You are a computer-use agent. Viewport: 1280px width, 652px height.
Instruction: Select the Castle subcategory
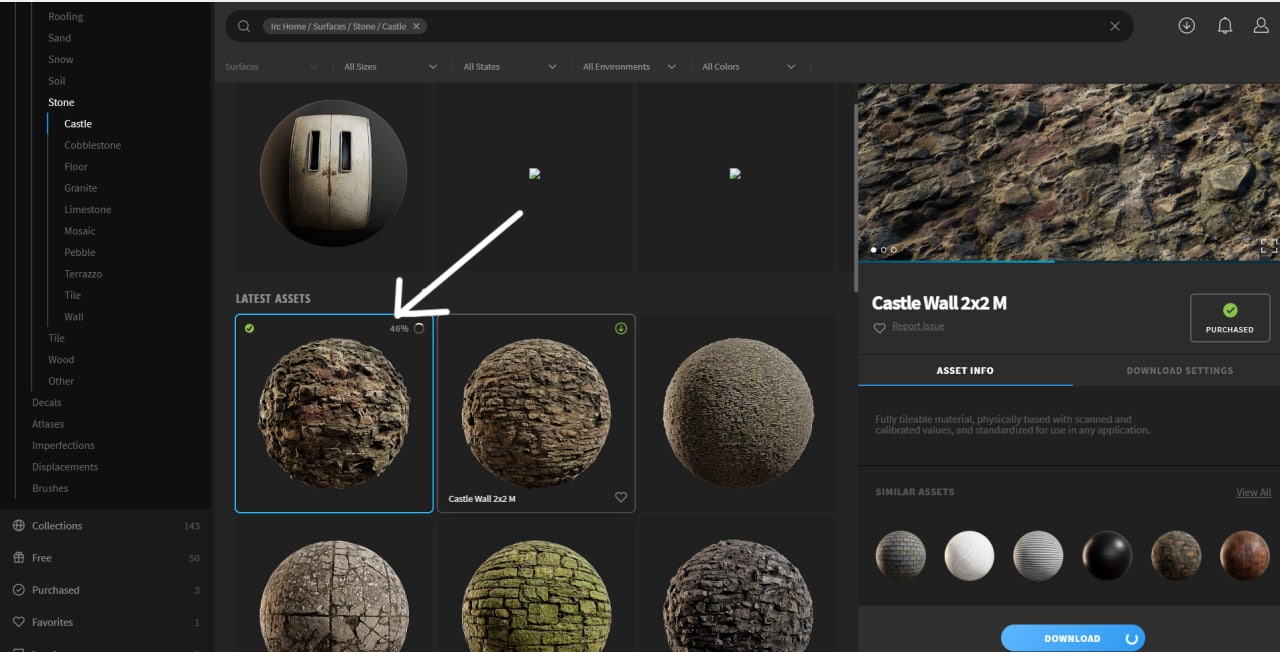tap(78, 124)
